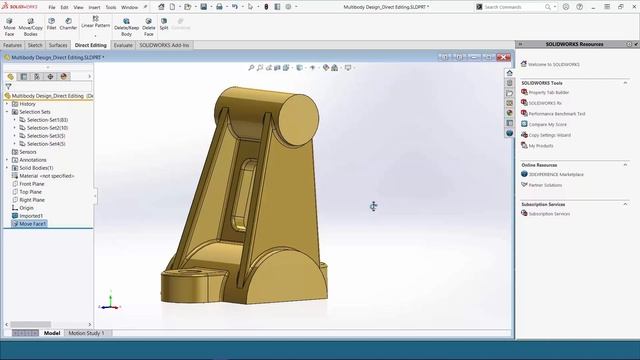Open the FeatureManager design tree tab
Screen dimensions: 640x360
[x=11, y=76]
